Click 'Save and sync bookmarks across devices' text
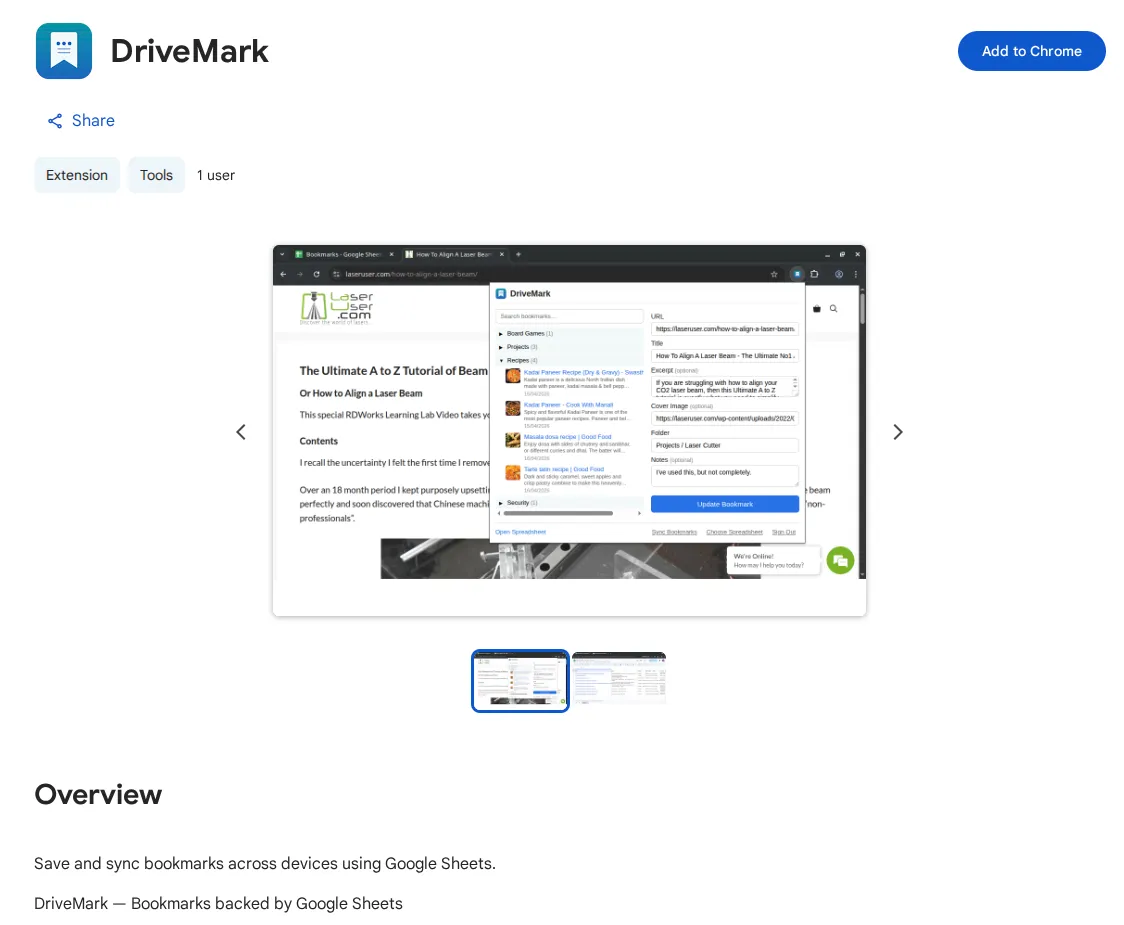The width and height of the screenshot is (1124, 925). [x=265, y=863]
